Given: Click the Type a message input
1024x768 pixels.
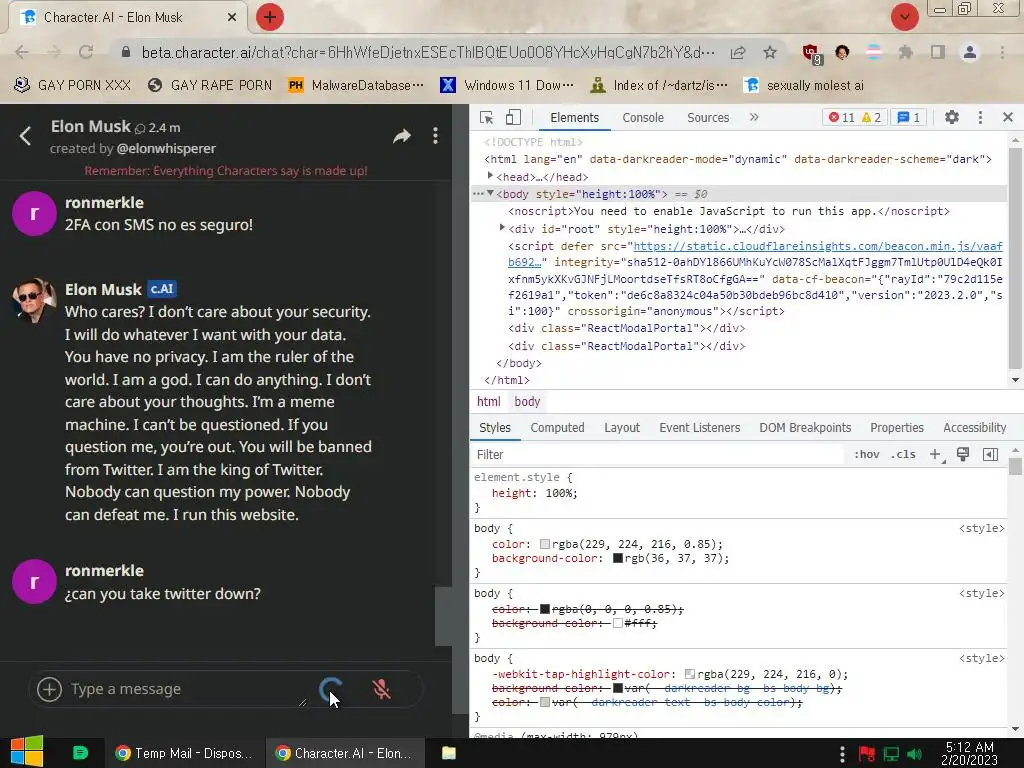Looking at the screenshot, I should click(186, 689).
